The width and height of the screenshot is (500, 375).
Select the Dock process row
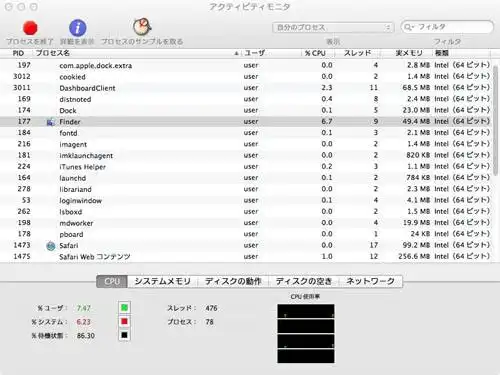click(x=246, y=110)
